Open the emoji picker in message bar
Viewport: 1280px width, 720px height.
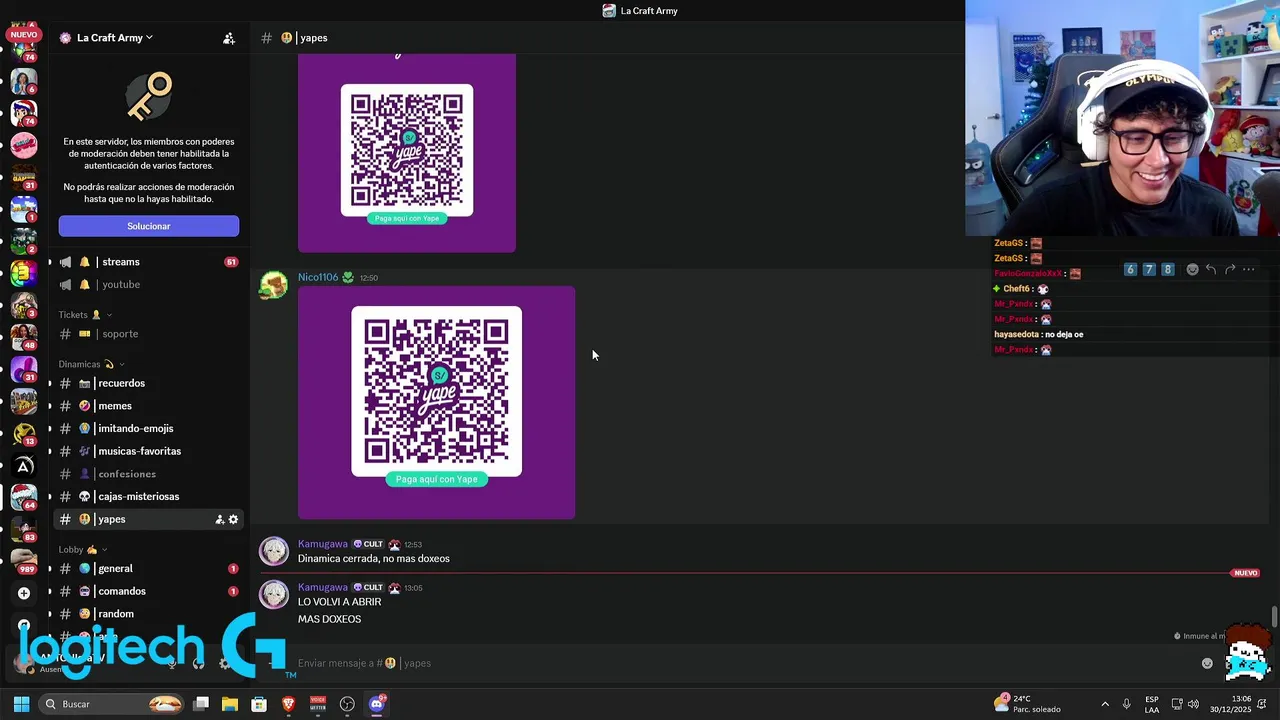point(1207,663)
